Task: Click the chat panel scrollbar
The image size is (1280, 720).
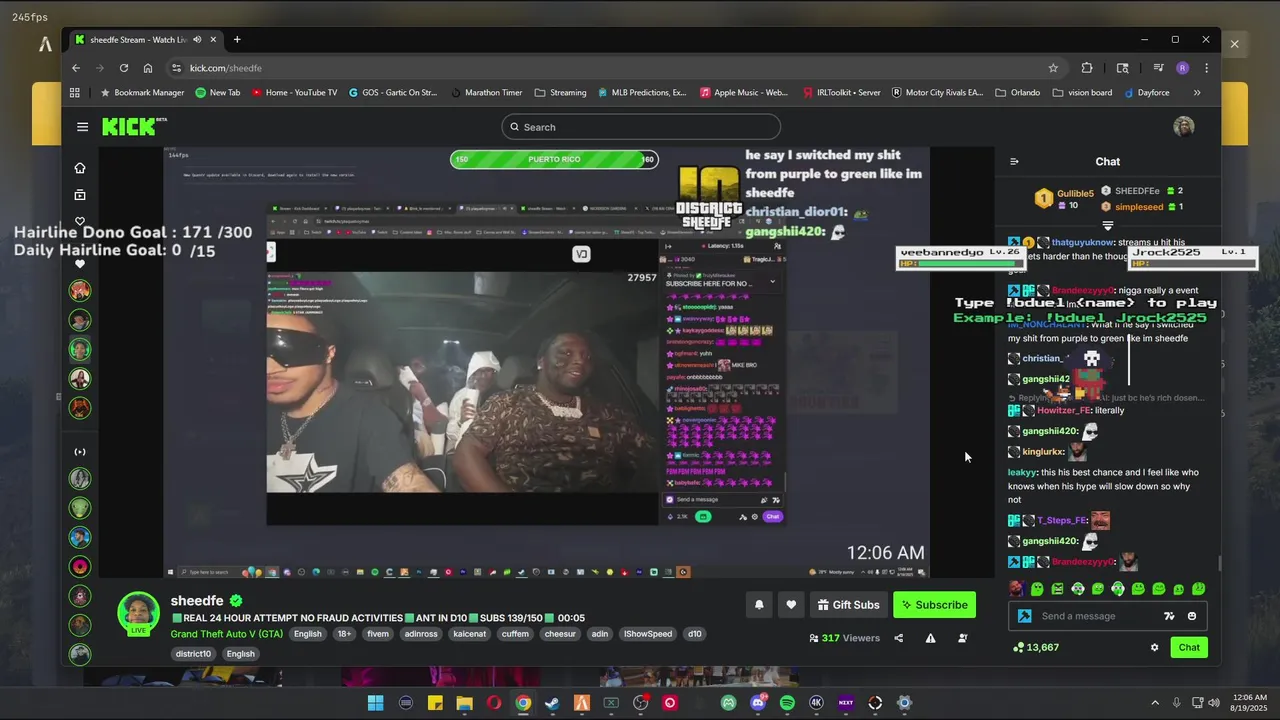Action: 1218,563
